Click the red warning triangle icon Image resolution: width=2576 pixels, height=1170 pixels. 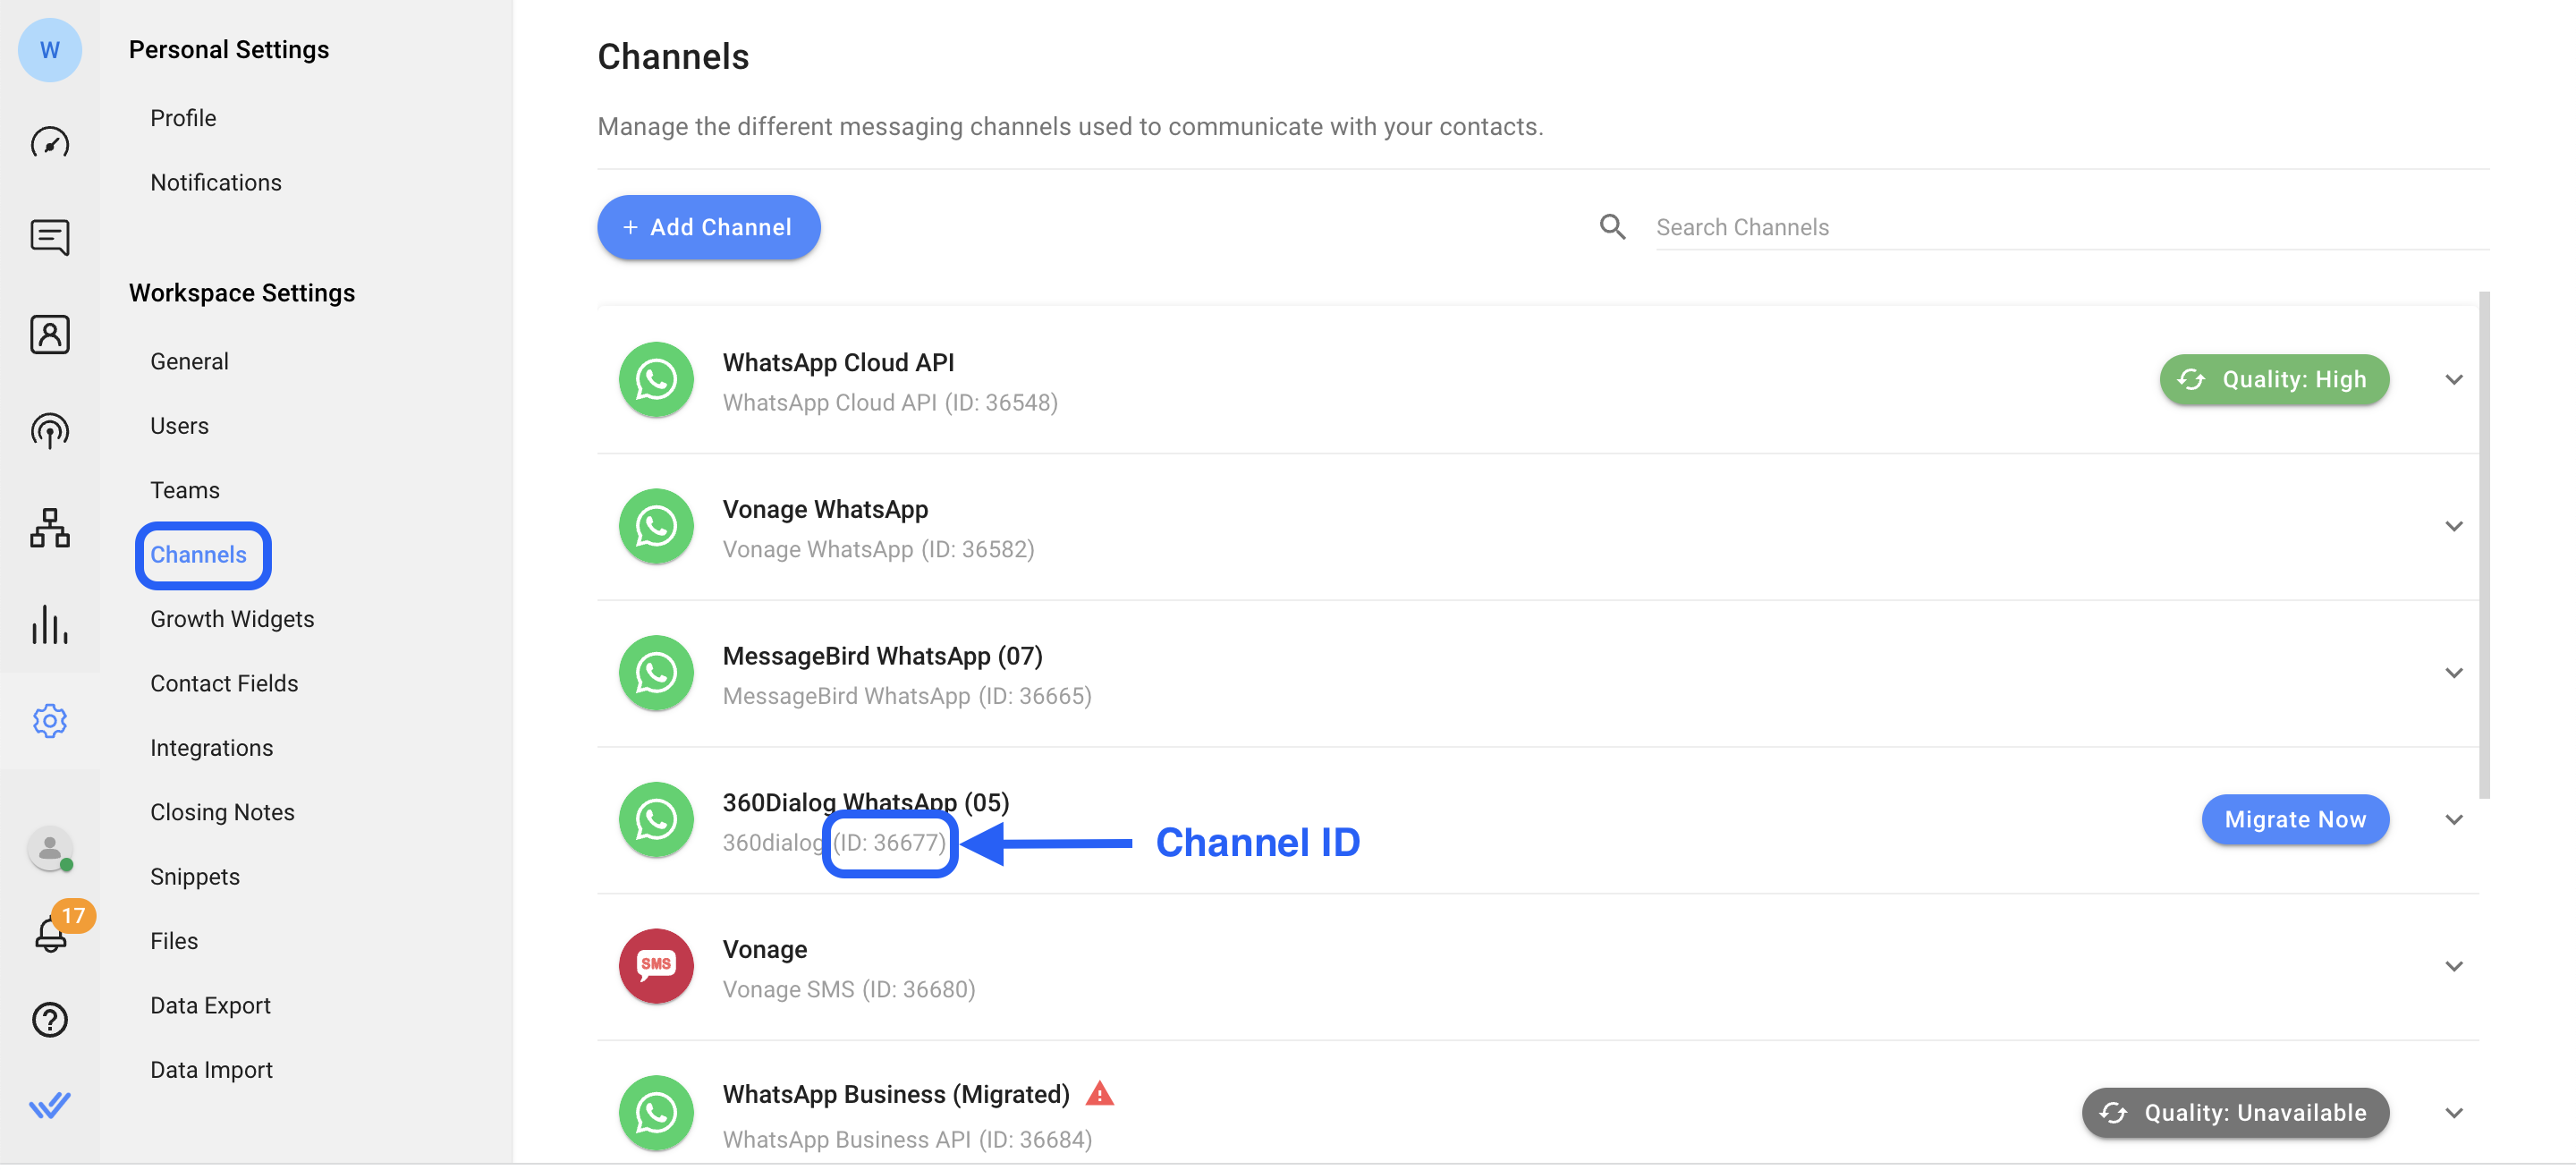click(x=1100, y=1095)
